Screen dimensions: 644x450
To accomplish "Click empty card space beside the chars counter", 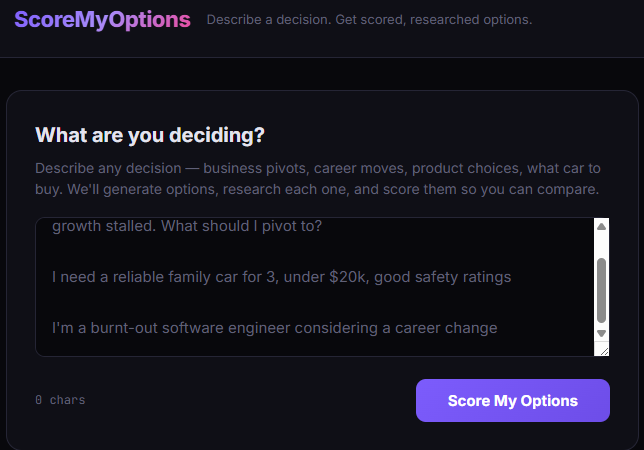I will pyautogui.click(x=250, y=400).
